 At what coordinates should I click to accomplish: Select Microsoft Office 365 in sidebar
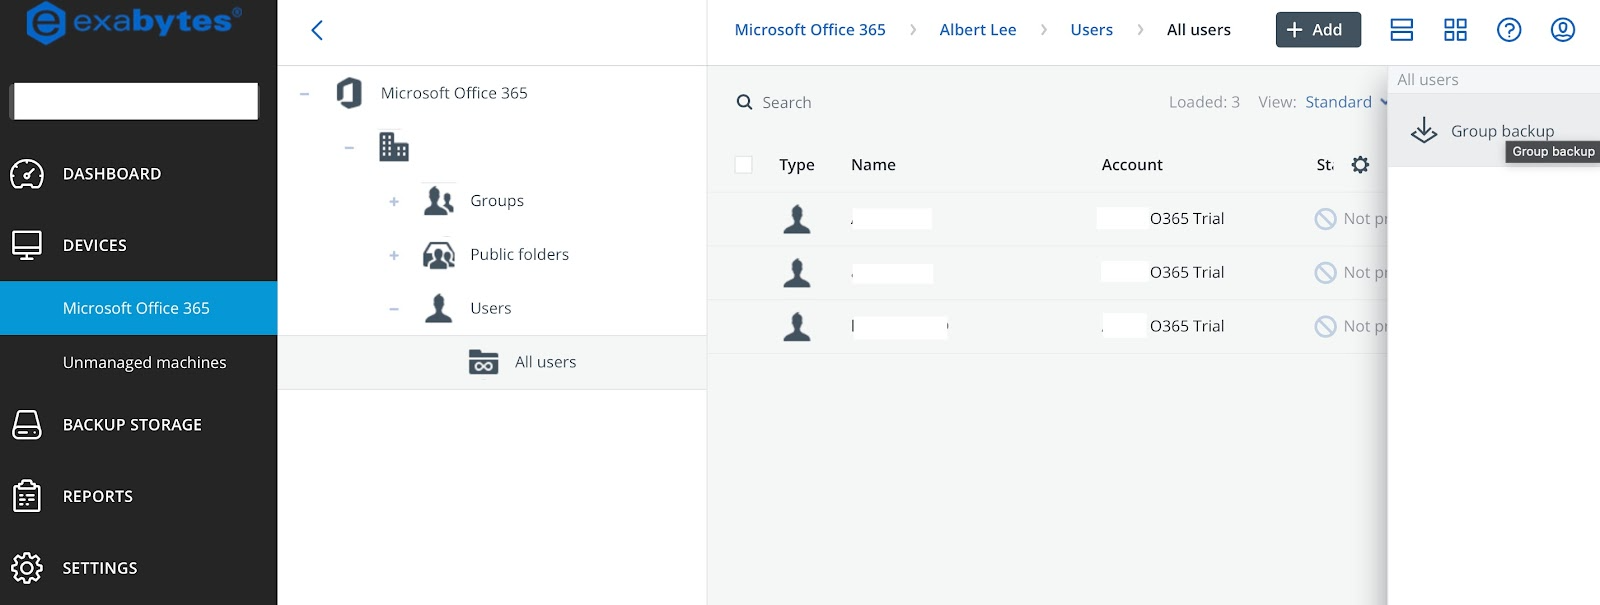[x=138, y=308]
